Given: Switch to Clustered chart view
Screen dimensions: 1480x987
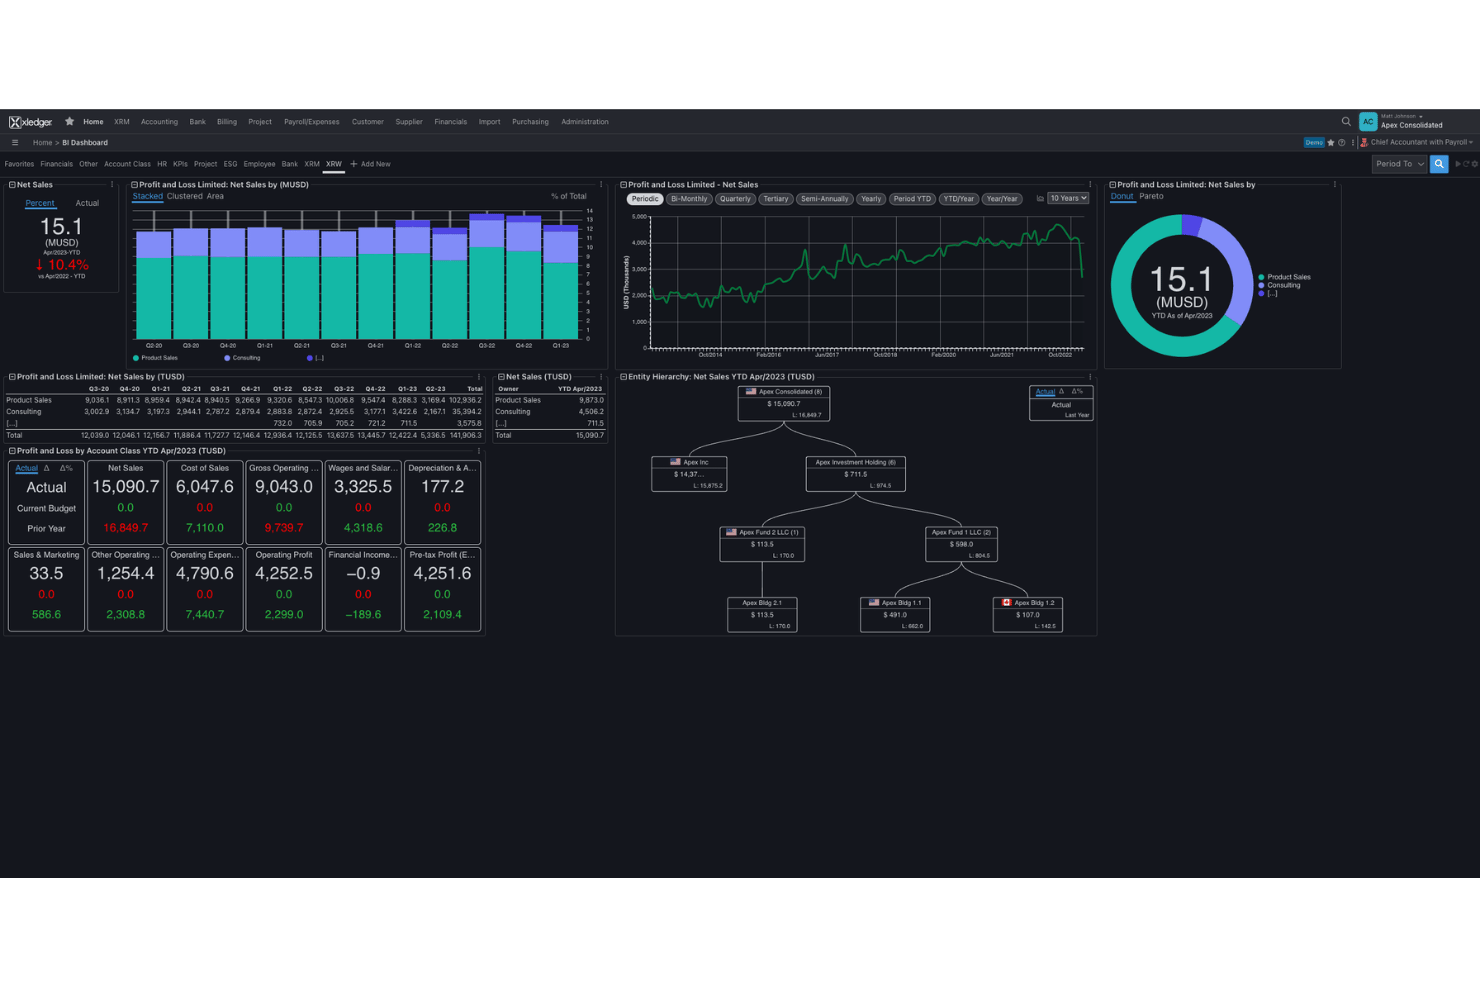Looking at the screenshot, I should coord(185,197).
